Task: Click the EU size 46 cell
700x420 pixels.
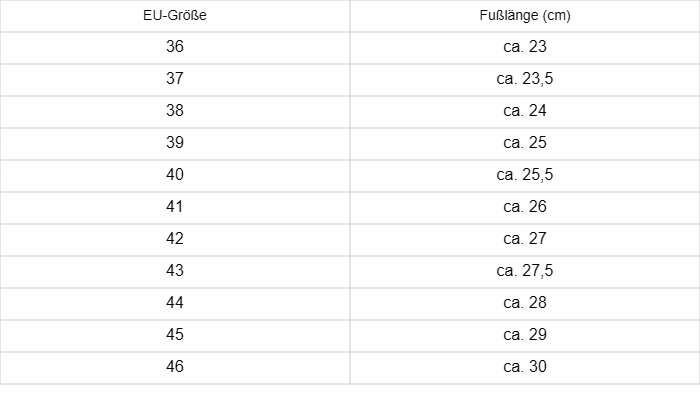Action: (175, 367)
